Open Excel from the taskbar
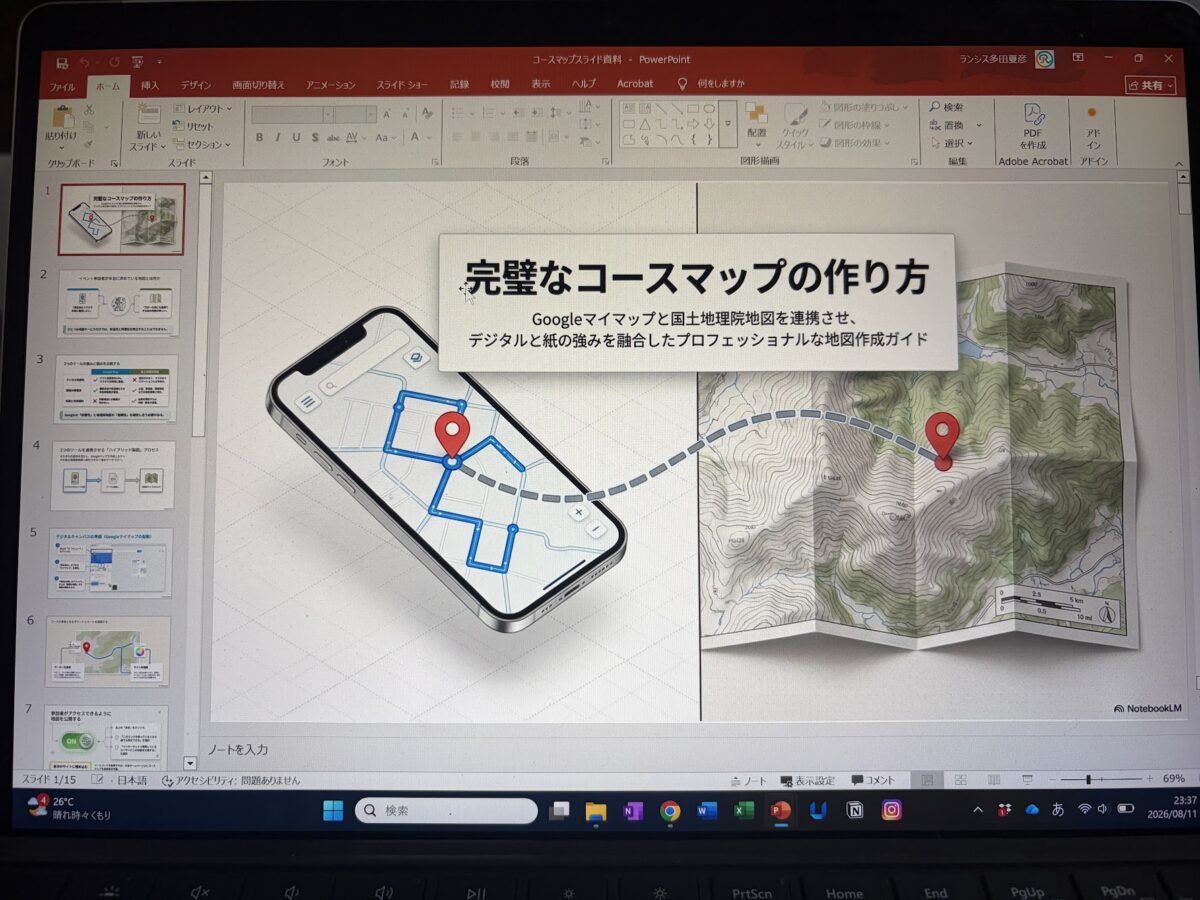Screen dimensions: 1200x900 (743, 811)
